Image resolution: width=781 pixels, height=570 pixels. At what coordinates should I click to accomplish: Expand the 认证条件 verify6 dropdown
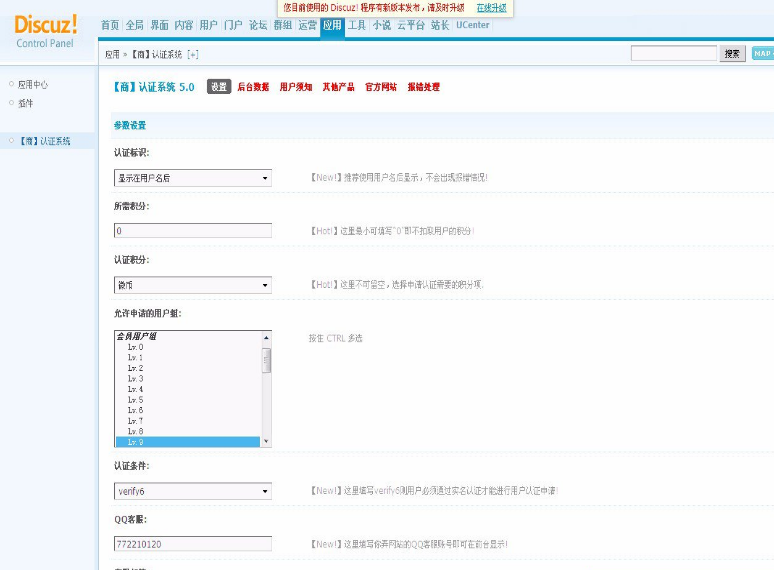point(193,491)
